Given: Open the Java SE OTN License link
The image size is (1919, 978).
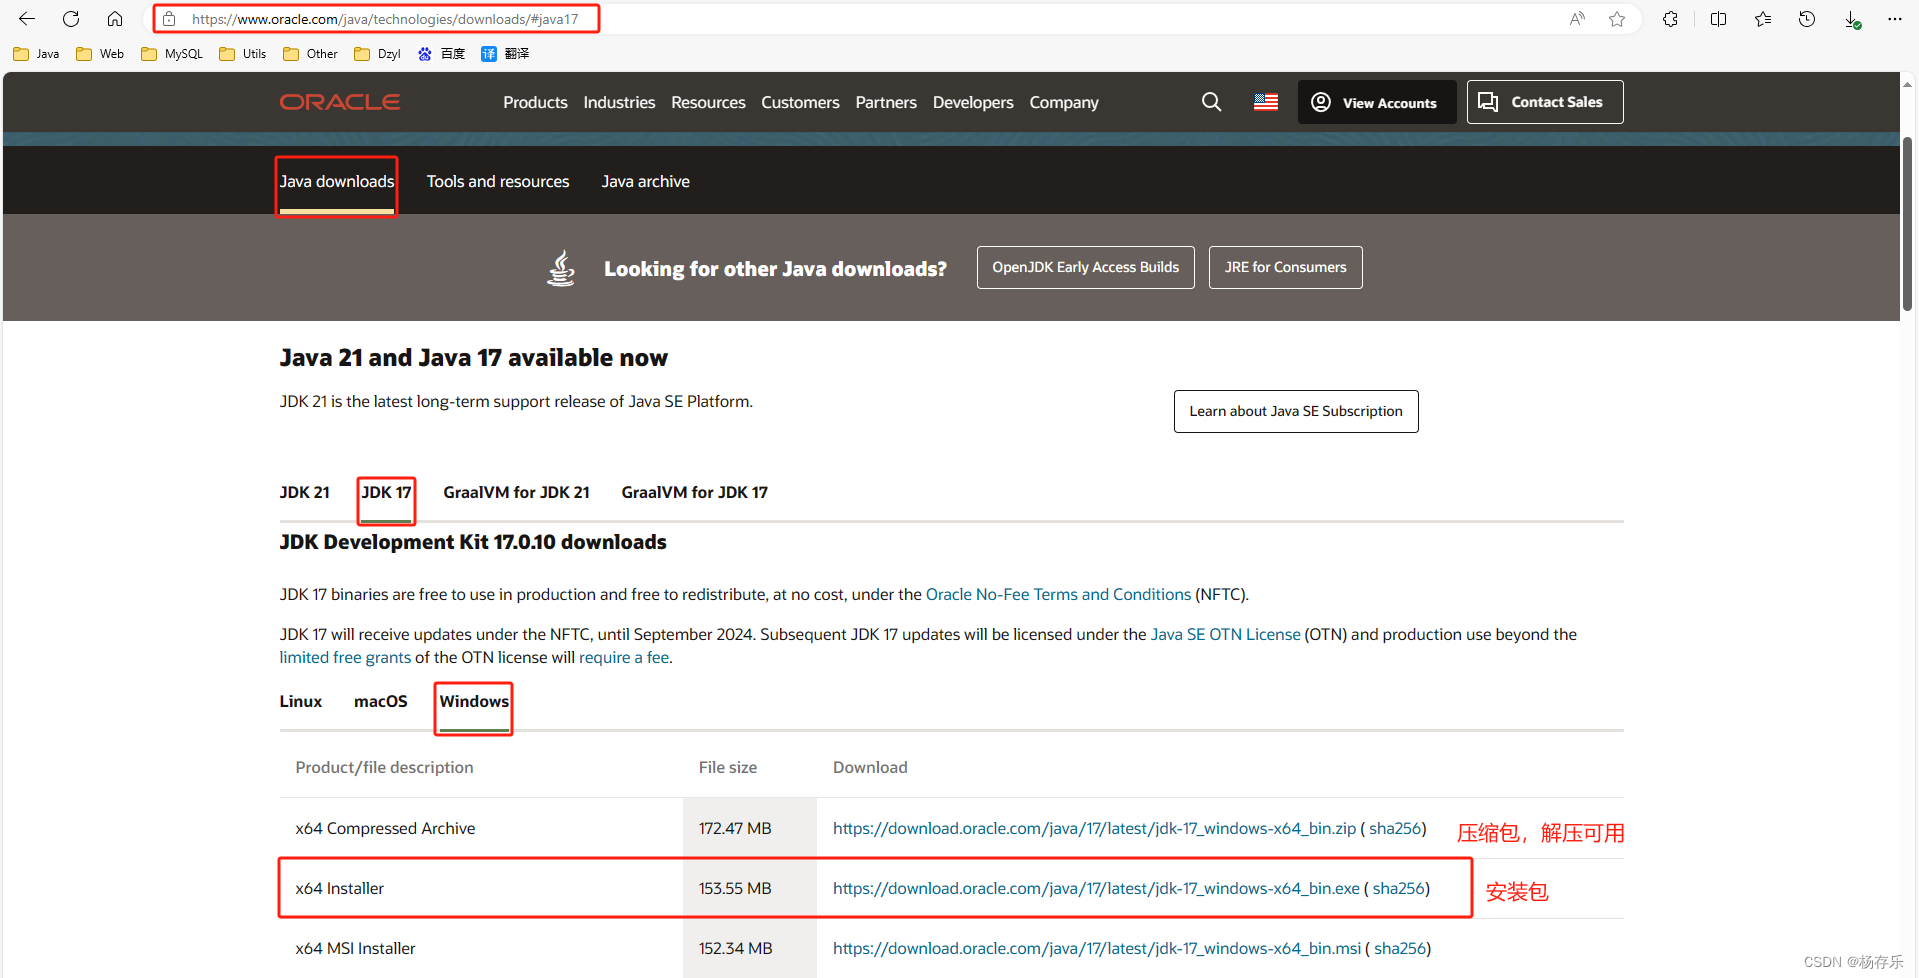Looking at the screenshot, I should pos(1226,634).
